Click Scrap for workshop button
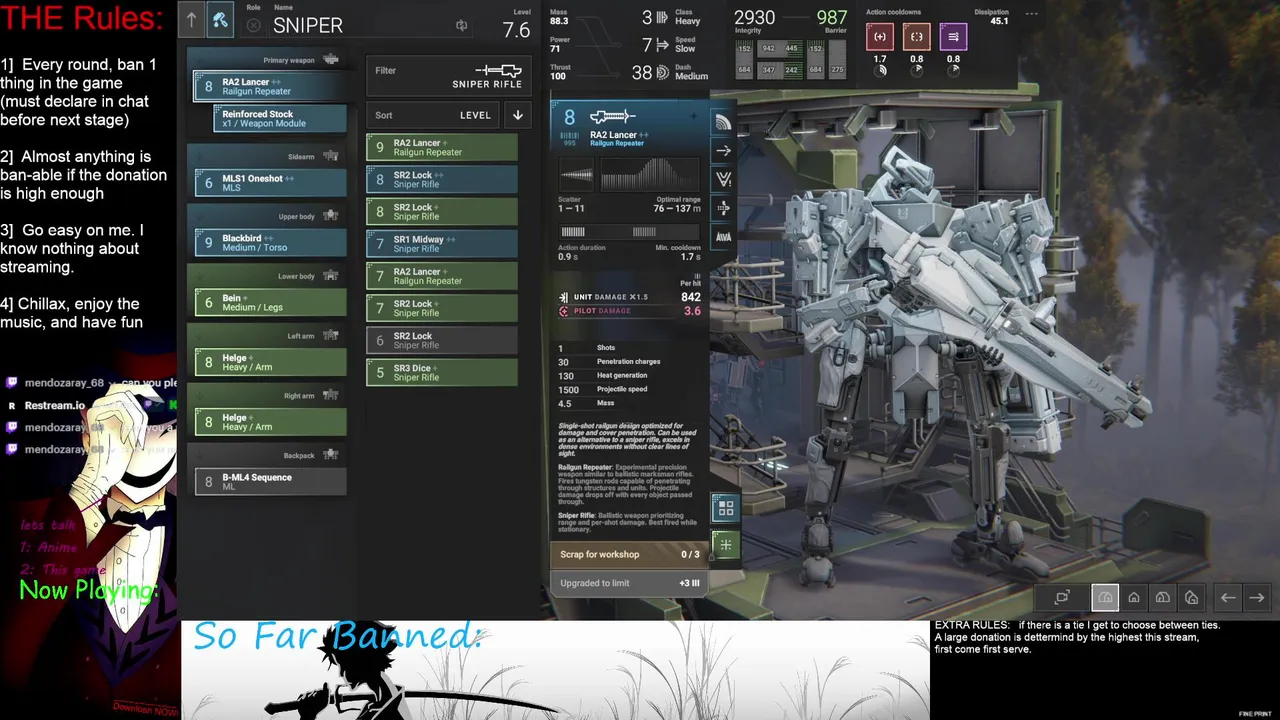 tap(629, 554)
